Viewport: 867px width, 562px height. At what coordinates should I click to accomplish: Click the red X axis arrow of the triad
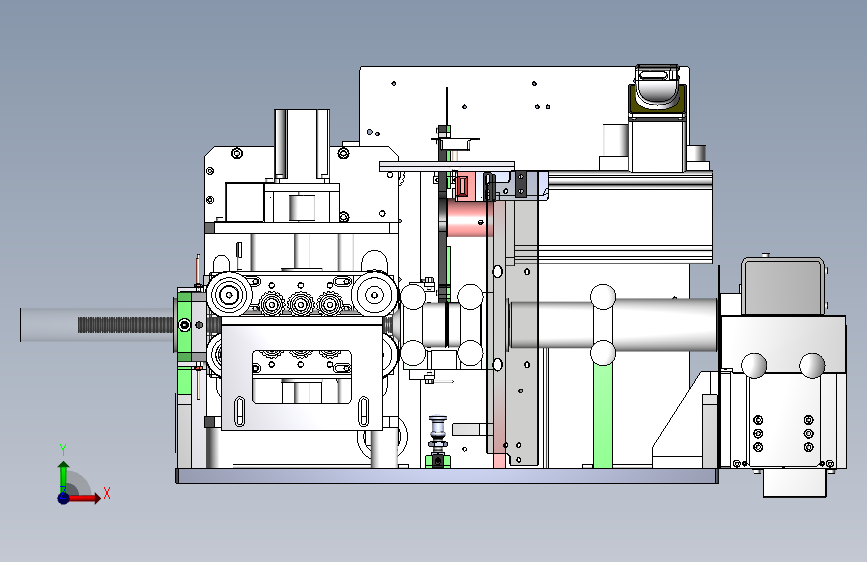pyautogui.click(x=84, y=498)
